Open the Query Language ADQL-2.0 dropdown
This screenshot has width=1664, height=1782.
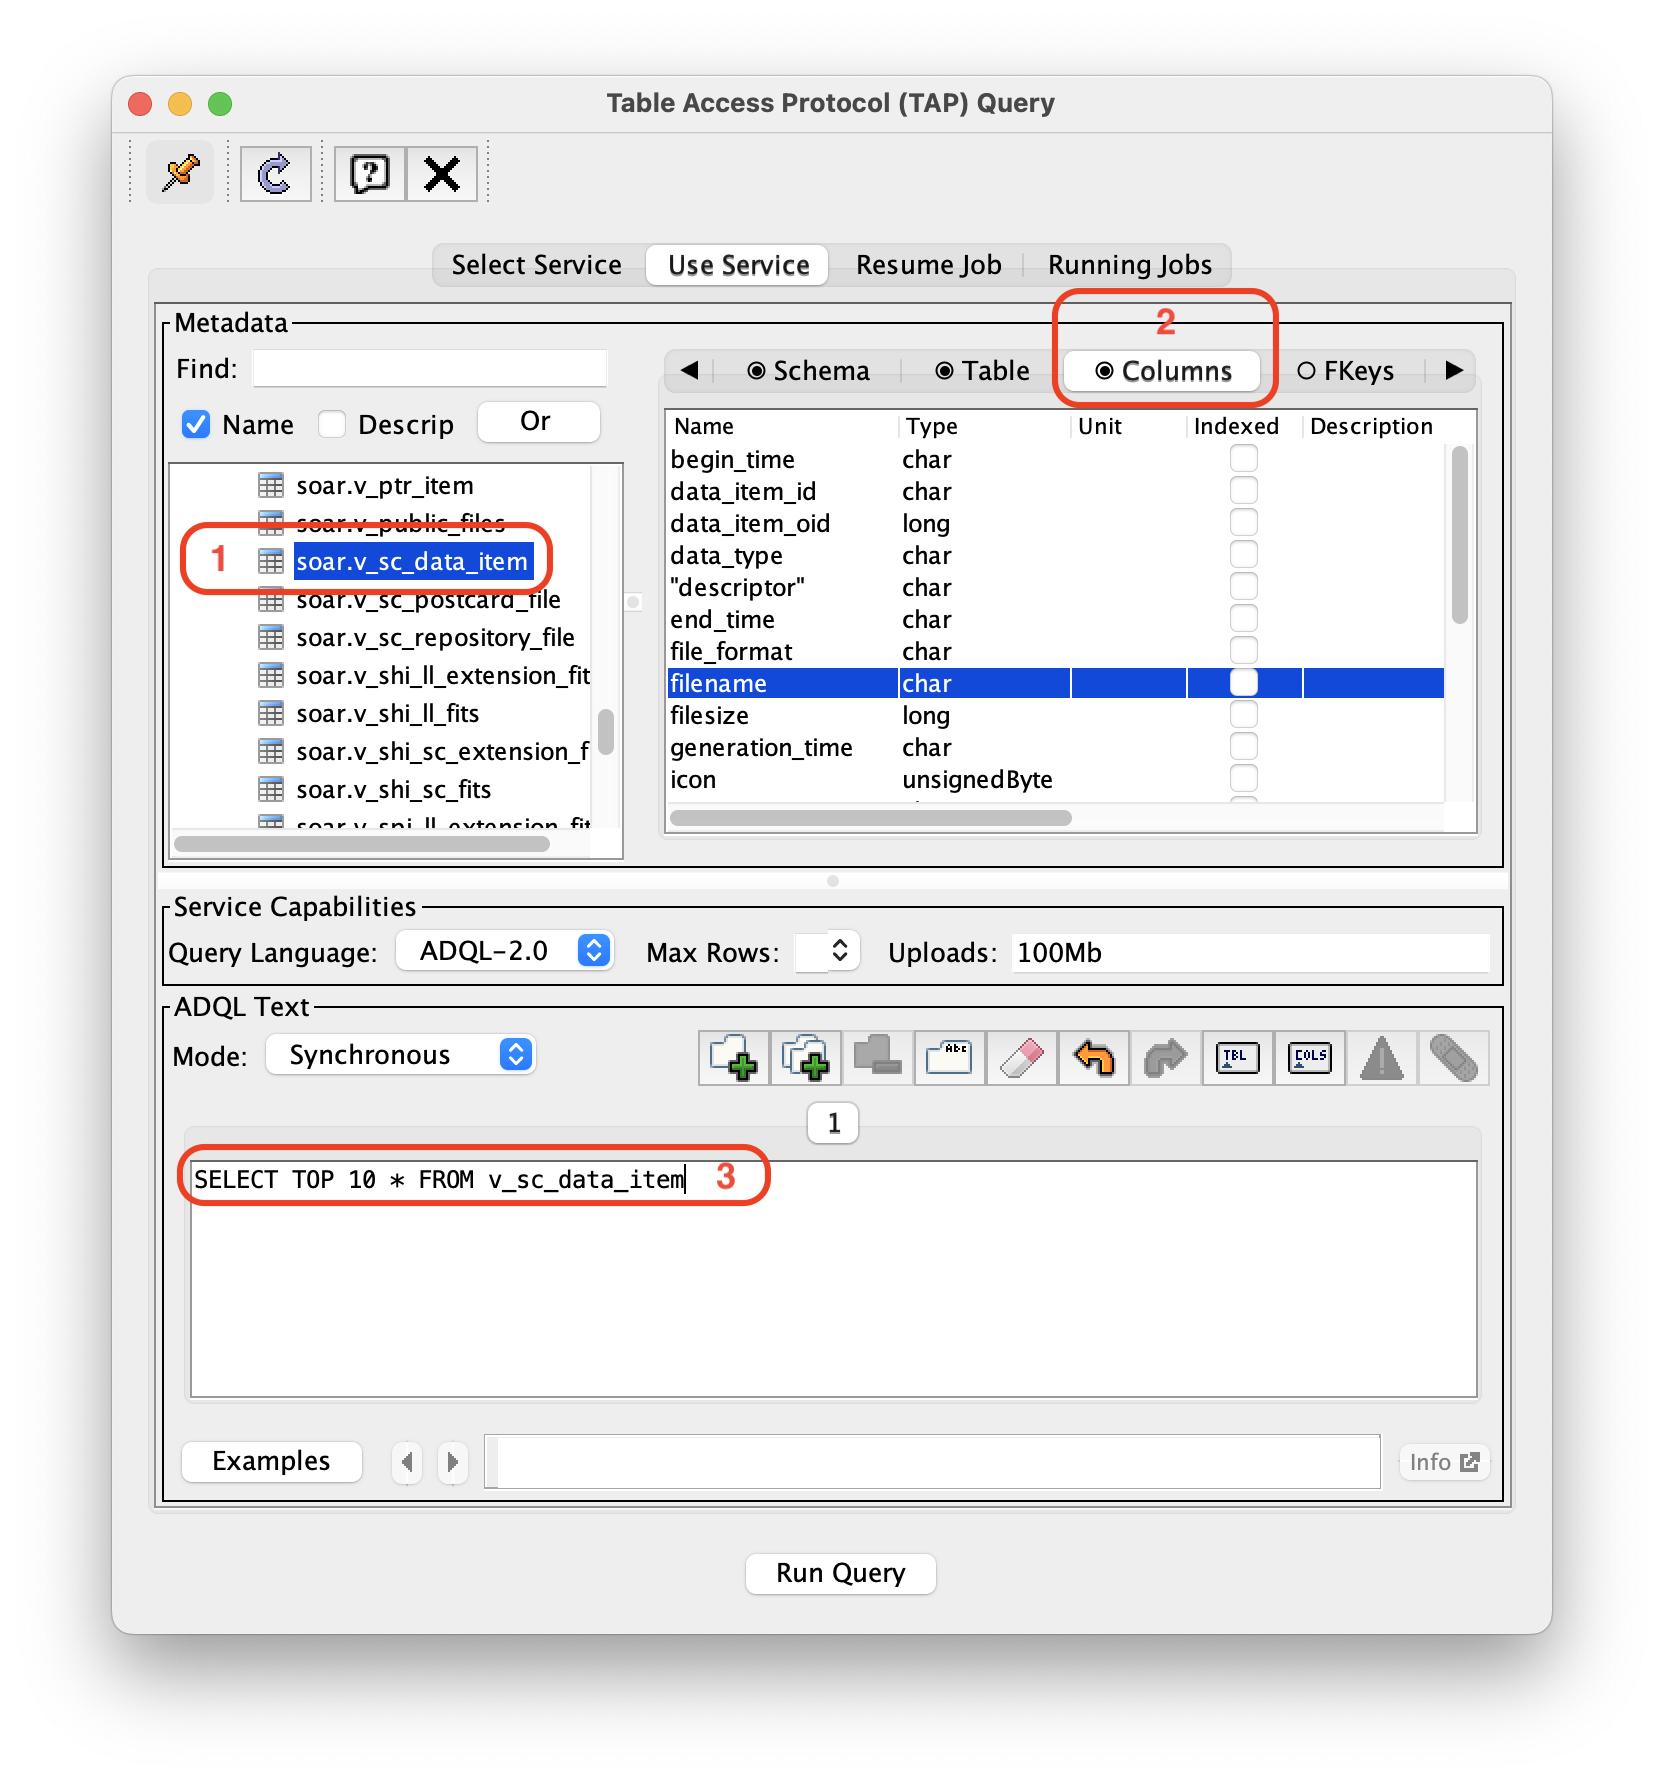coord(505,951)
